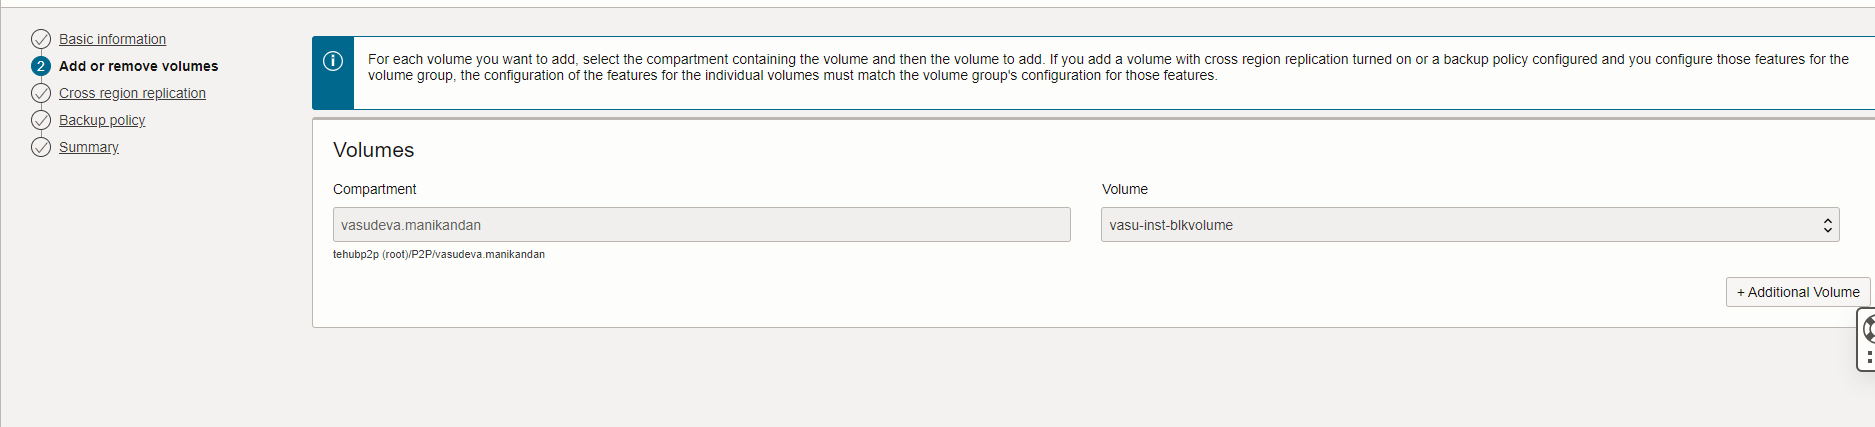Click the step 2 number badge
Screen dimensions: 1875x427
[x=41, y=66]
